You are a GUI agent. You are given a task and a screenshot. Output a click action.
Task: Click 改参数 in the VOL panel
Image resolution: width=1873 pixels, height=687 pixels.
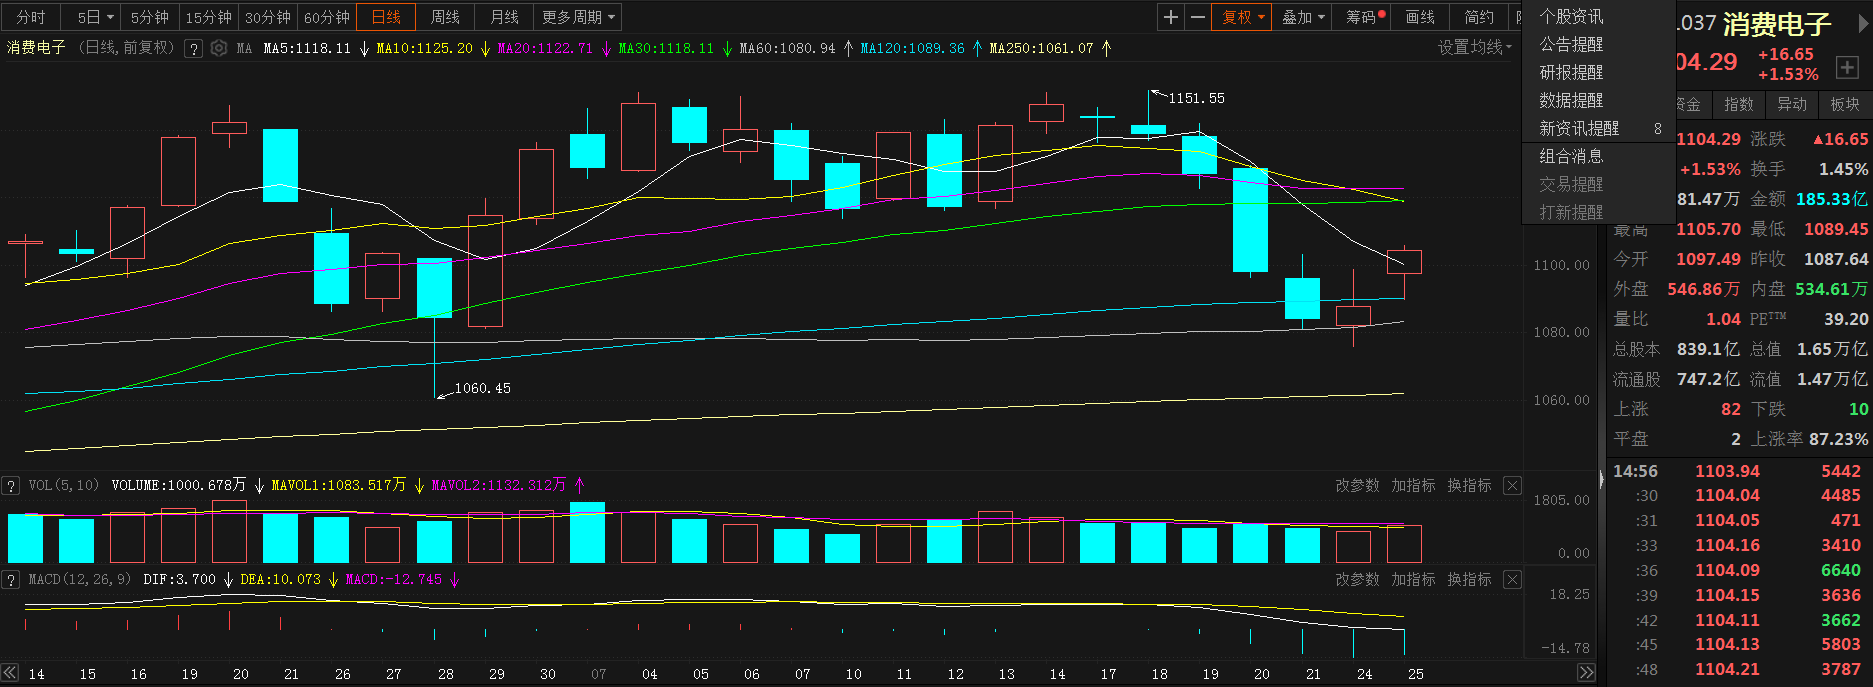[x=1357, y=486]
